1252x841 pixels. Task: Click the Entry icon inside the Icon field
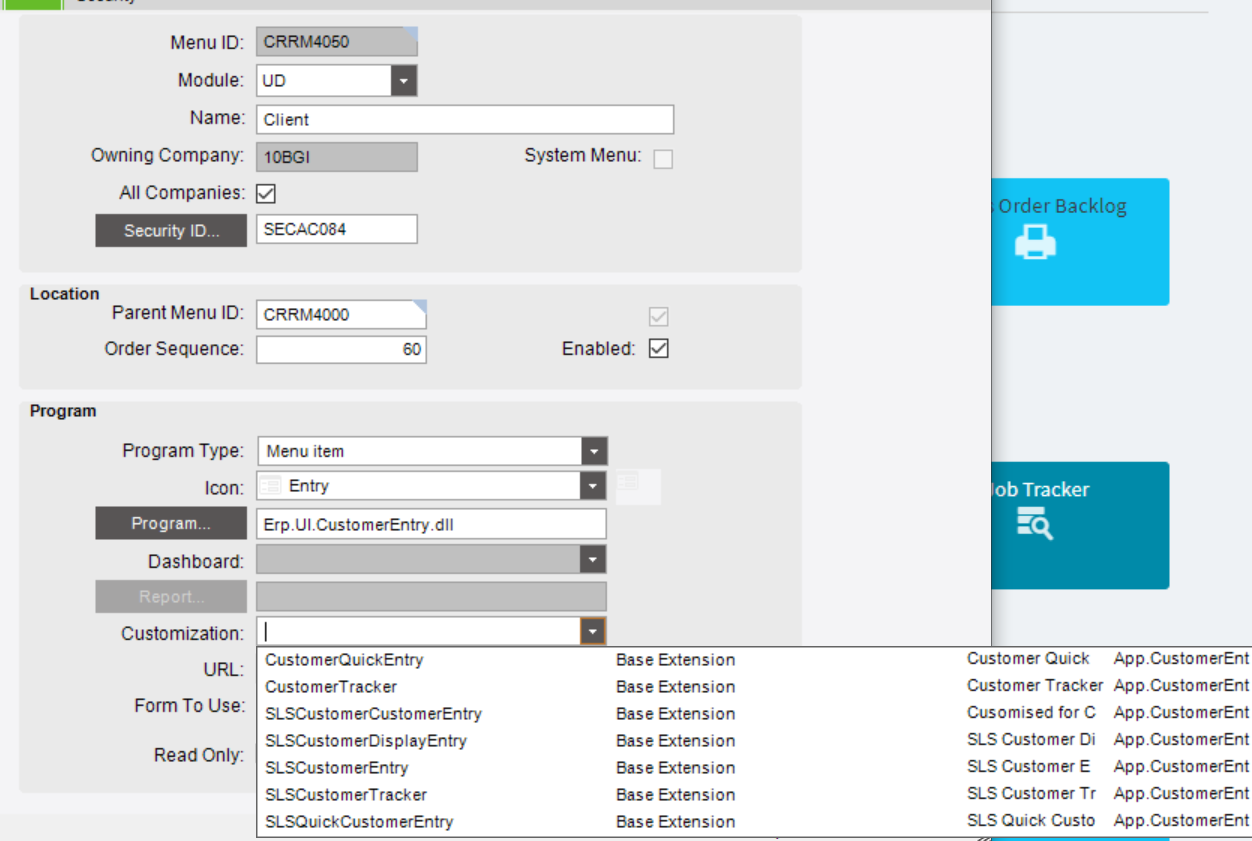(x=270, y=487)
